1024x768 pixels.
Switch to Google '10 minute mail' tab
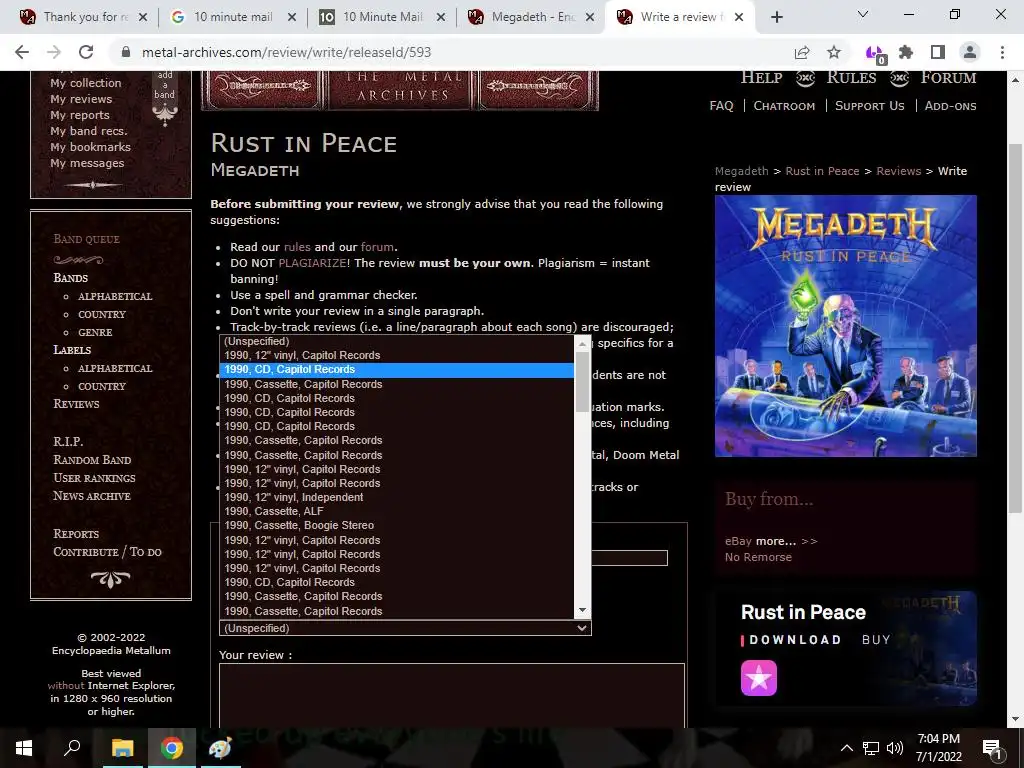point(233,17)
